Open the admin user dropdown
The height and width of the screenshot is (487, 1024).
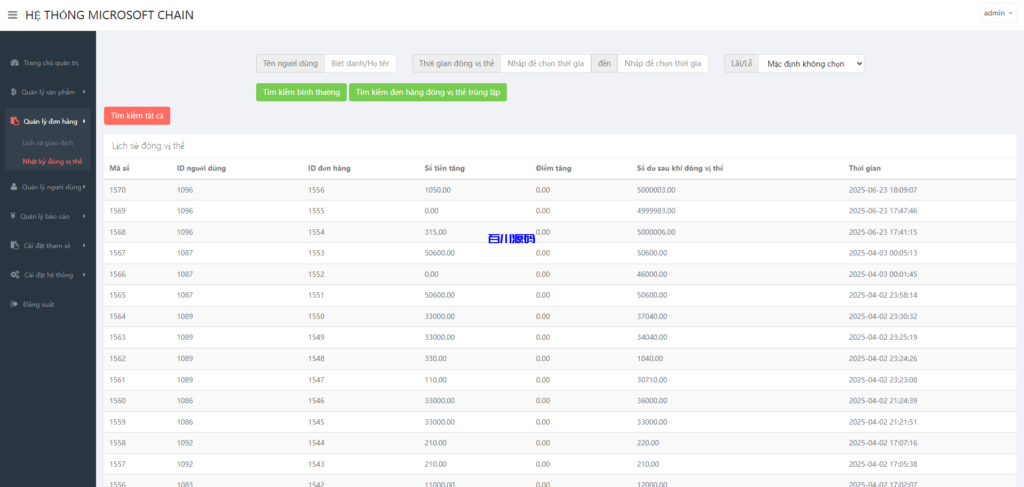click(x=998, y=13)
